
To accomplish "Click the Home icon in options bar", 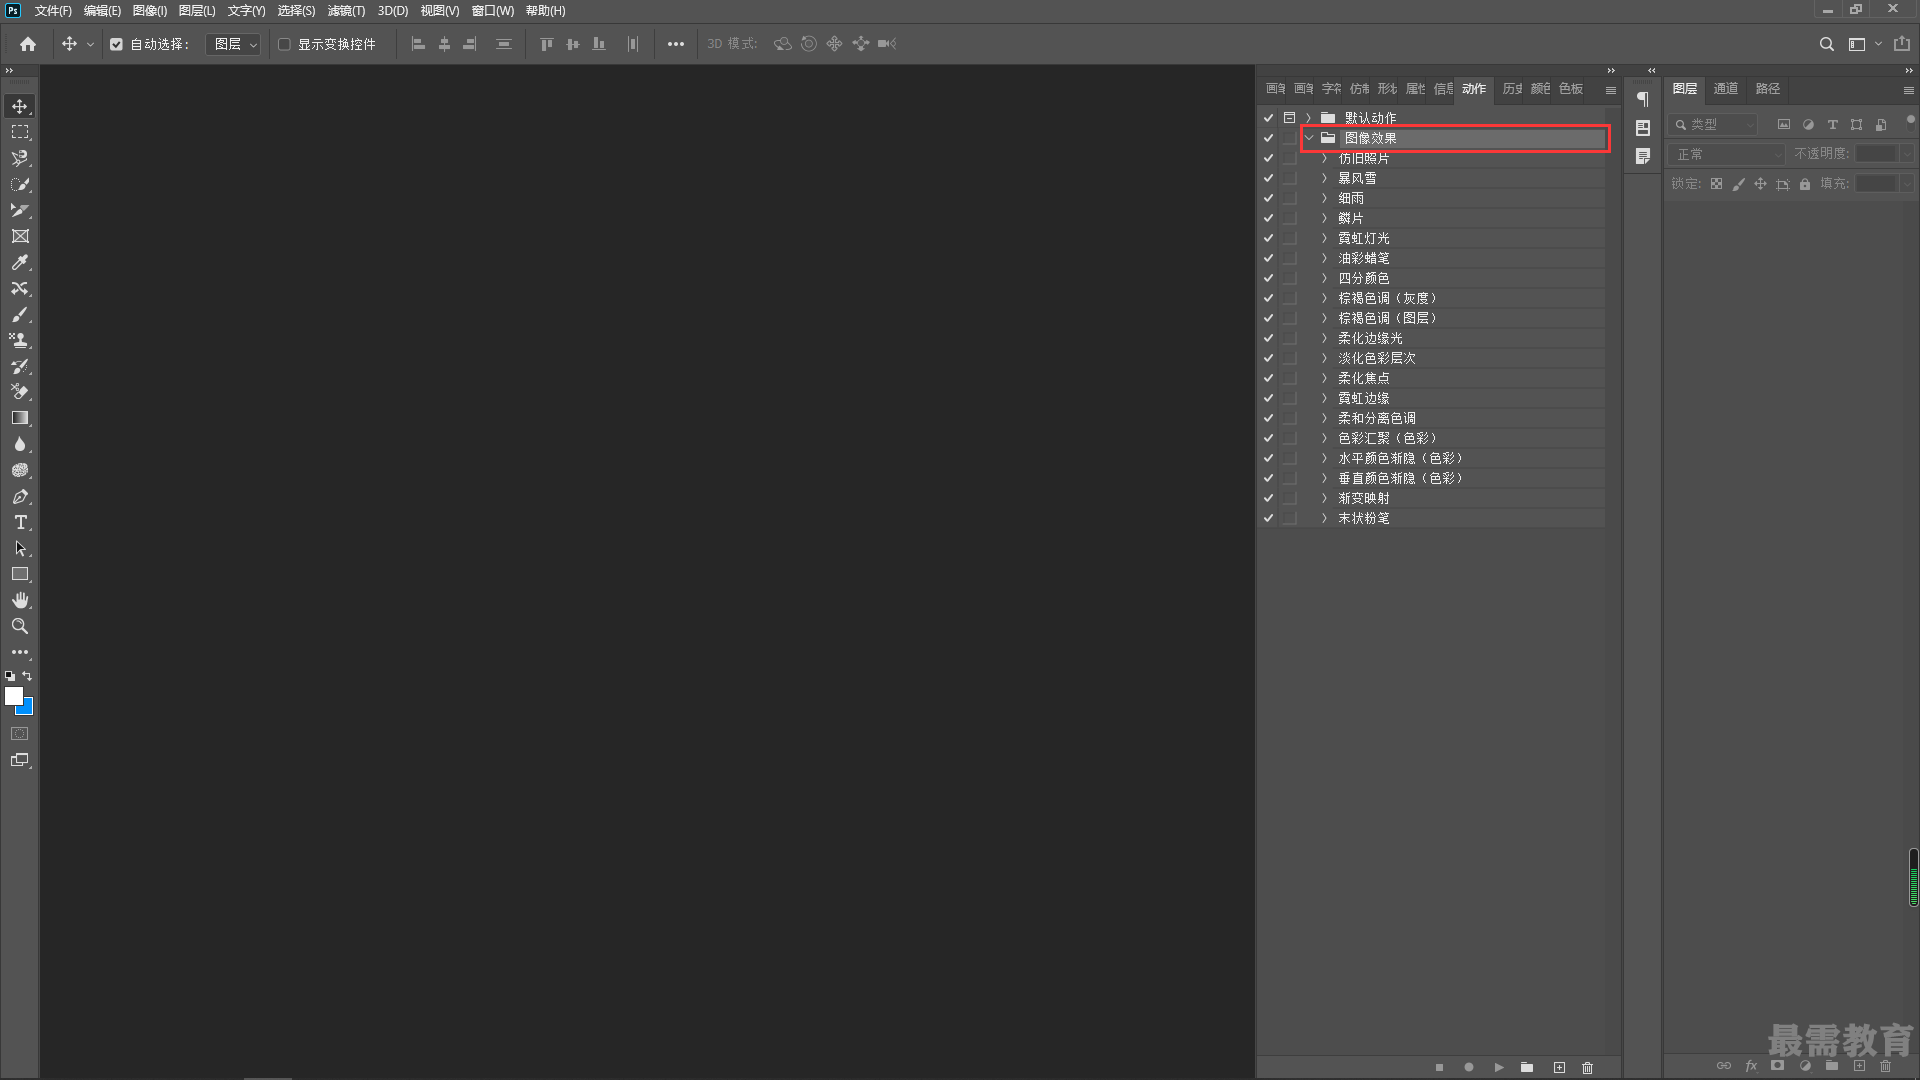I will click(28, 44).
